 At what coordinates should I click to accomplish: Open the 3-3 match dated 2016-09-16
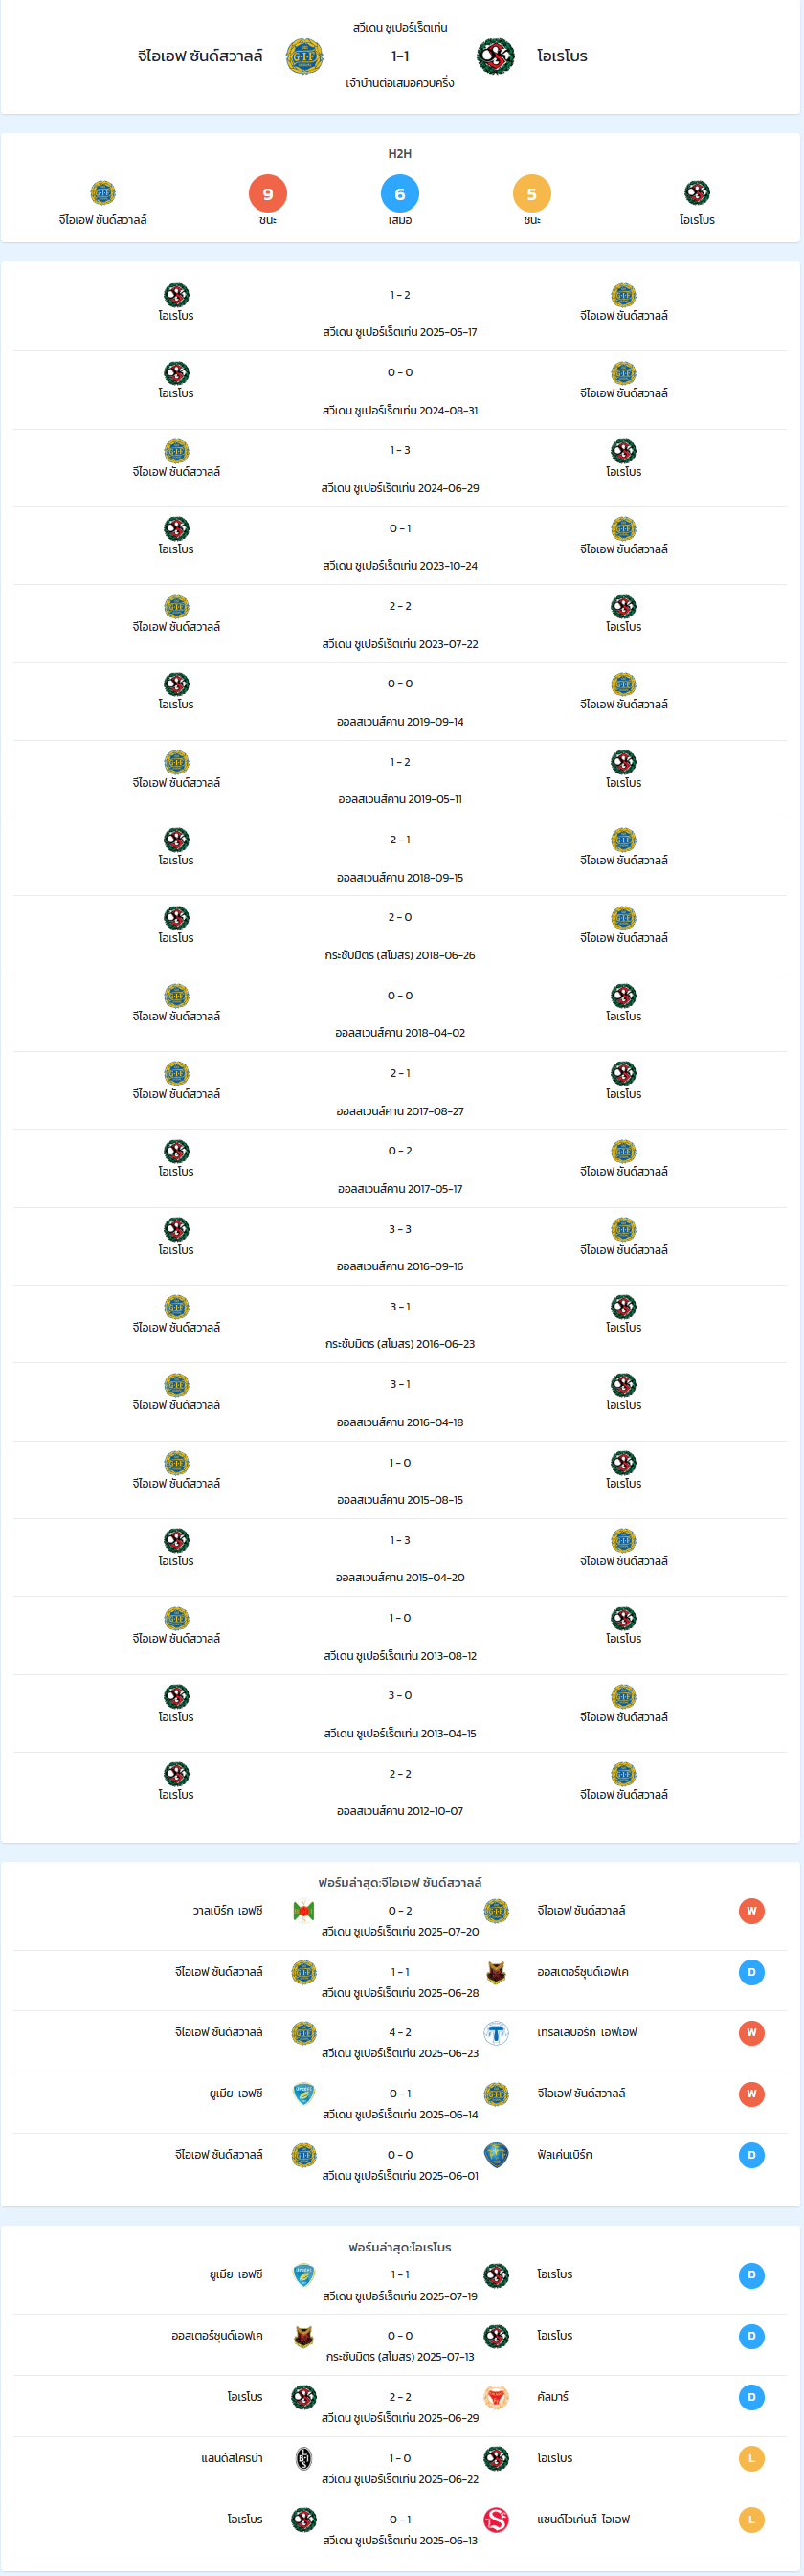click(400, 1246)
